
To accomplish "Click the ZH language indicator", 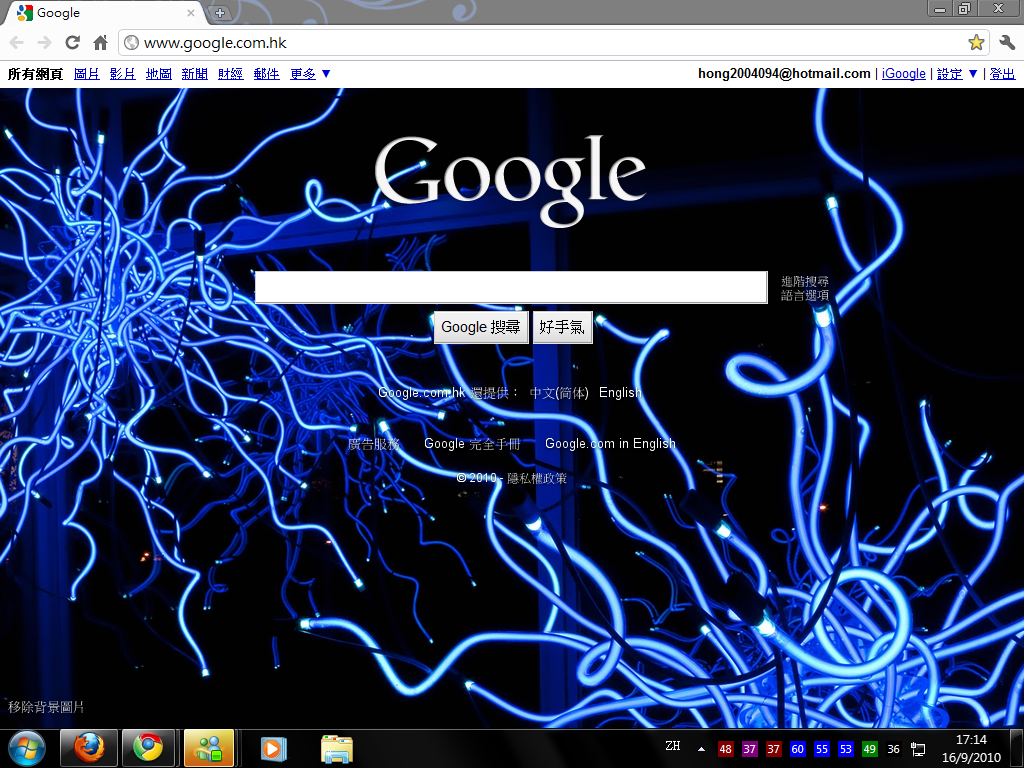I will (x=673, y=746).
